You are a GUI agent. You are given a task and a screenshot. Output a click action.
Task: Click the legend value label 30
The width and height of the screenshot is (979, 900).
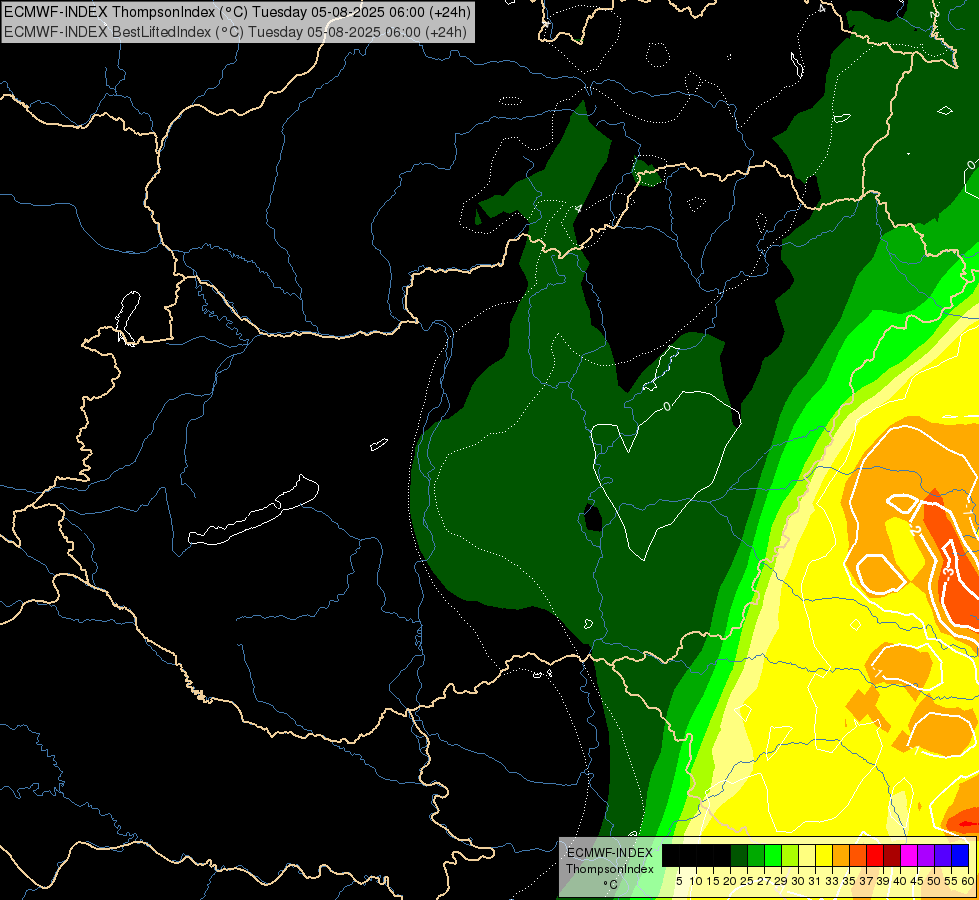(799, 881)
